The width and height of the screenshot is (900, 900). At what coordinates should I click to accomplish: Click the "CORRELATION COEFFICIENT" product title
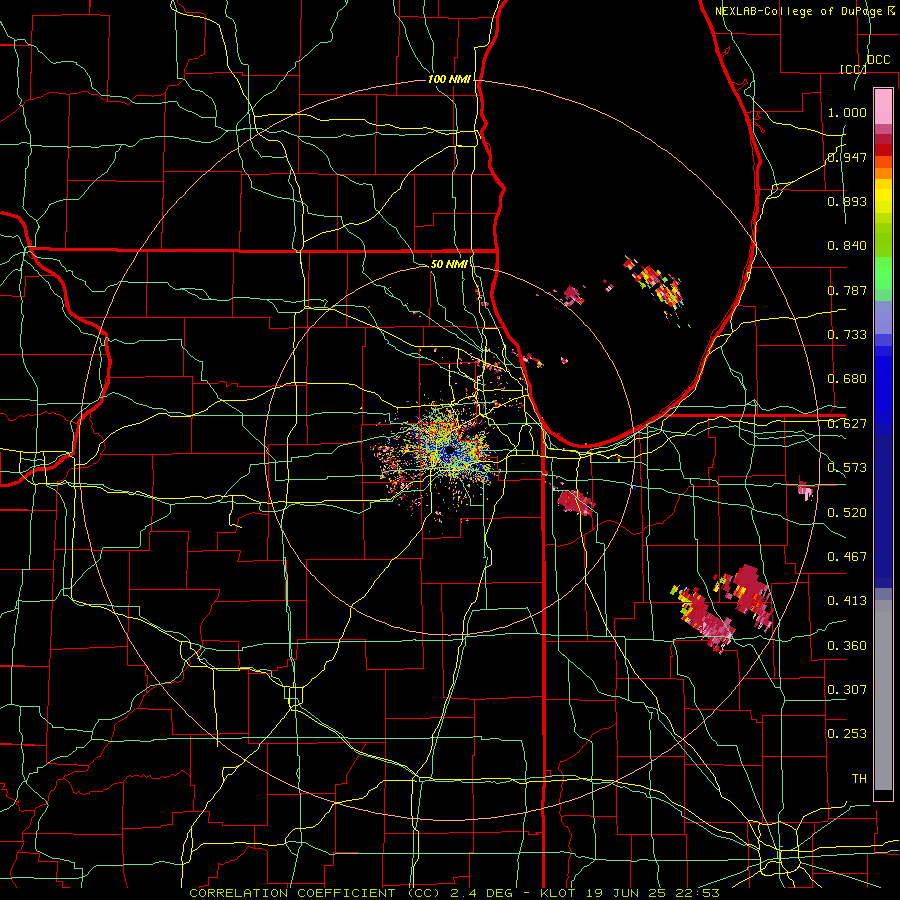(x=294, y=893)
